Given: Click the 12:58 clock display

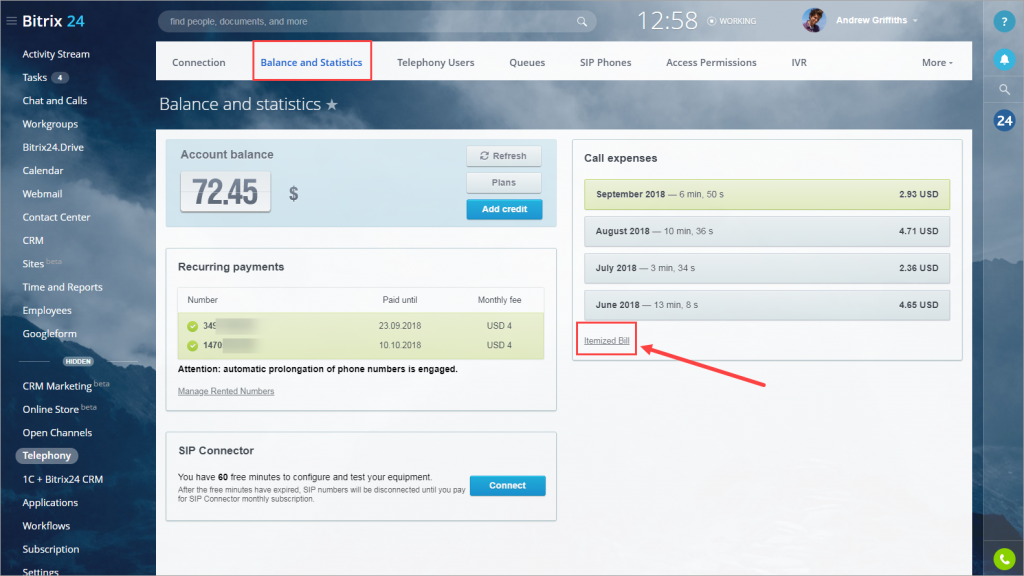Looking at the screenshot, I should pos(667,21).
